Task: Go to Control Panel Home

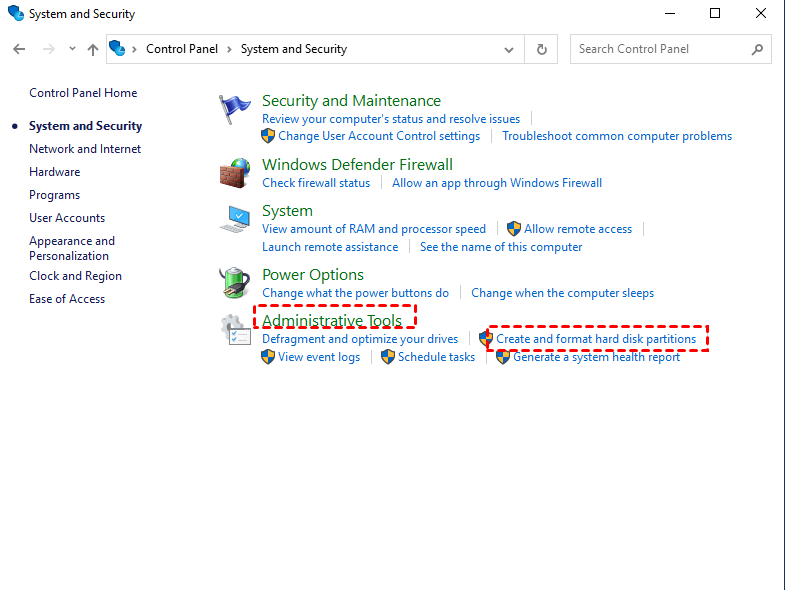Action: coord(83,93)
